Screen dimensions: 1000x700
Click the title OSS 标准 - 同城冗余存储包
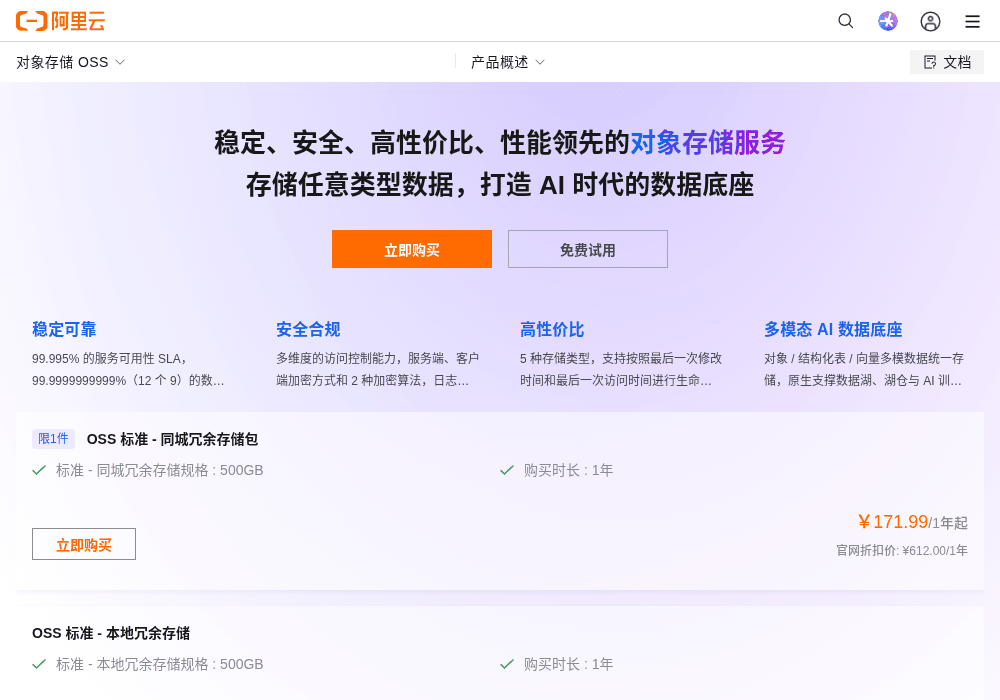[x=172, y=439]
